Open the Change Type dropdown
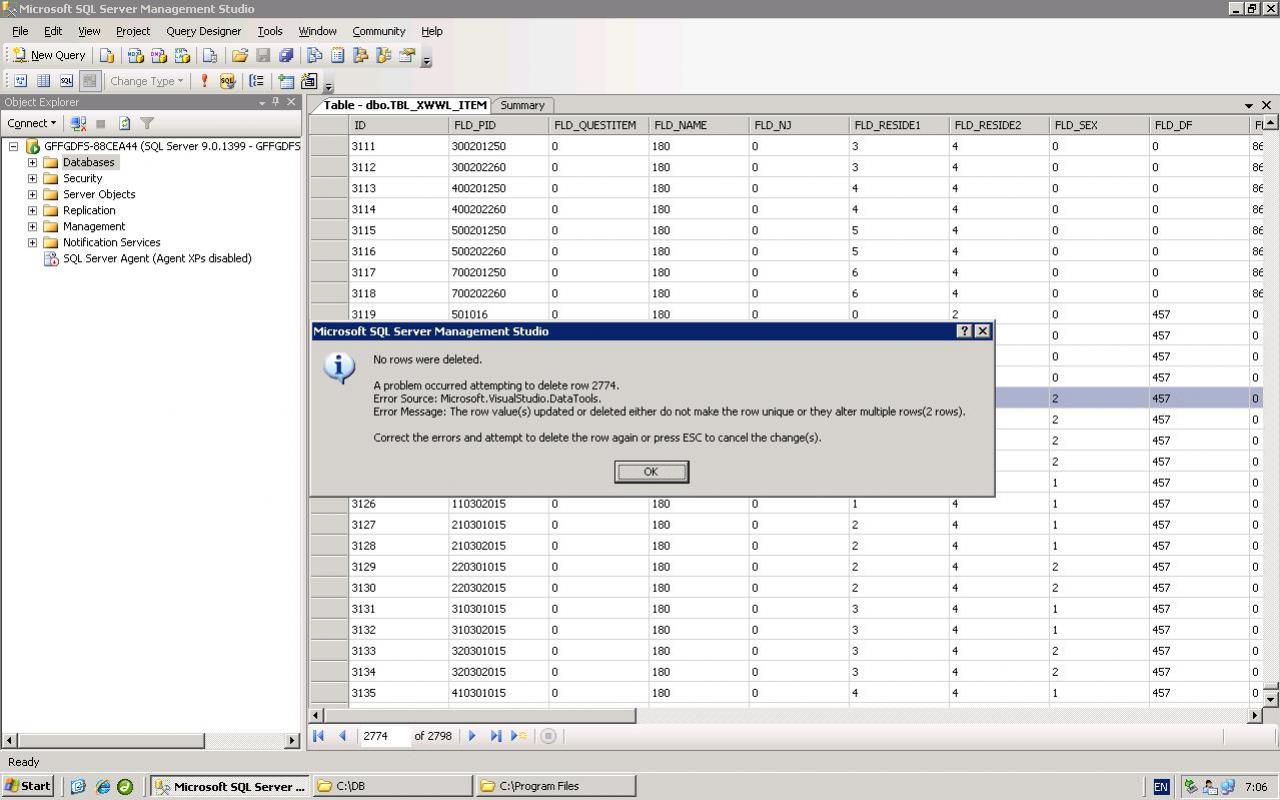This screenshot has width=1280, height=800. click(x=146, y=81)
